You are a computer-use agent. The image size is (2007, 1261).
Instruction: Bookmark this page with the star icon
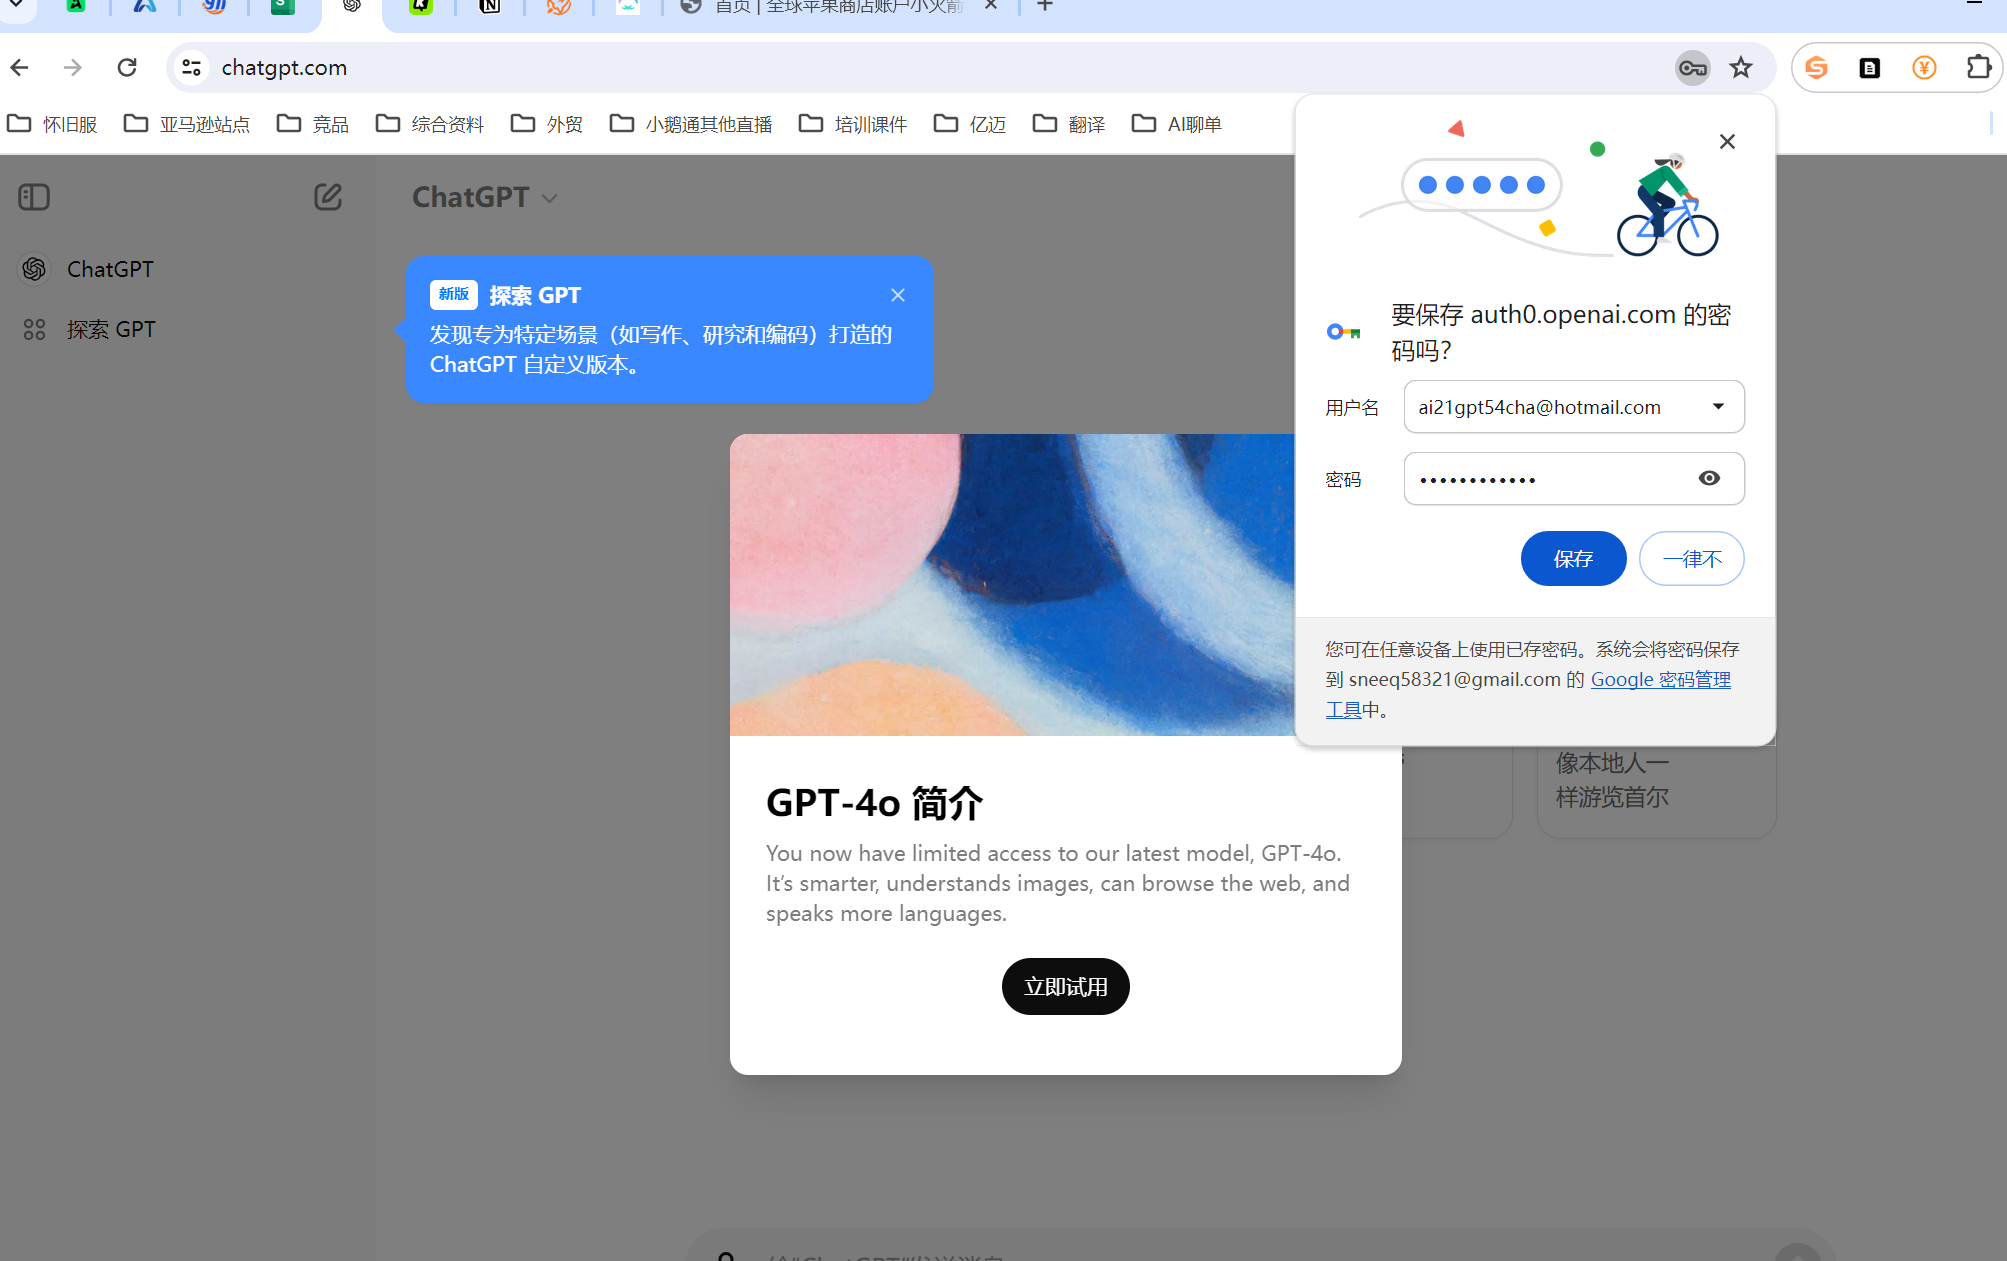(x=1741, y=68)
